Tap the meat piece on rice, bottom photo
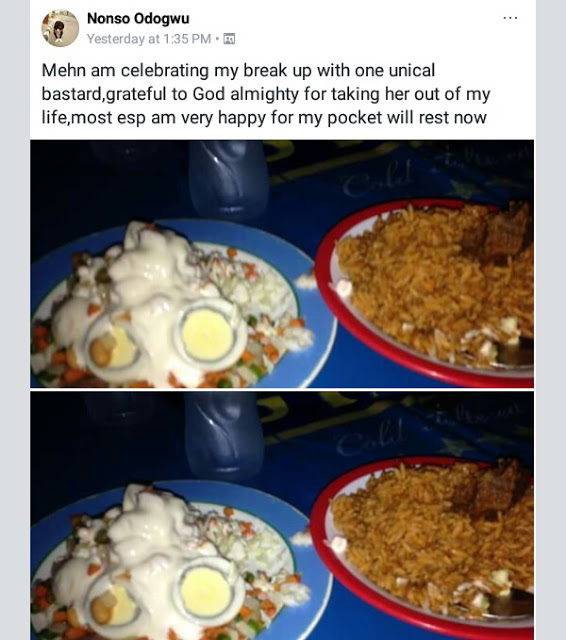Viewport: 566px width, 640px height. (x=494, y=490)
